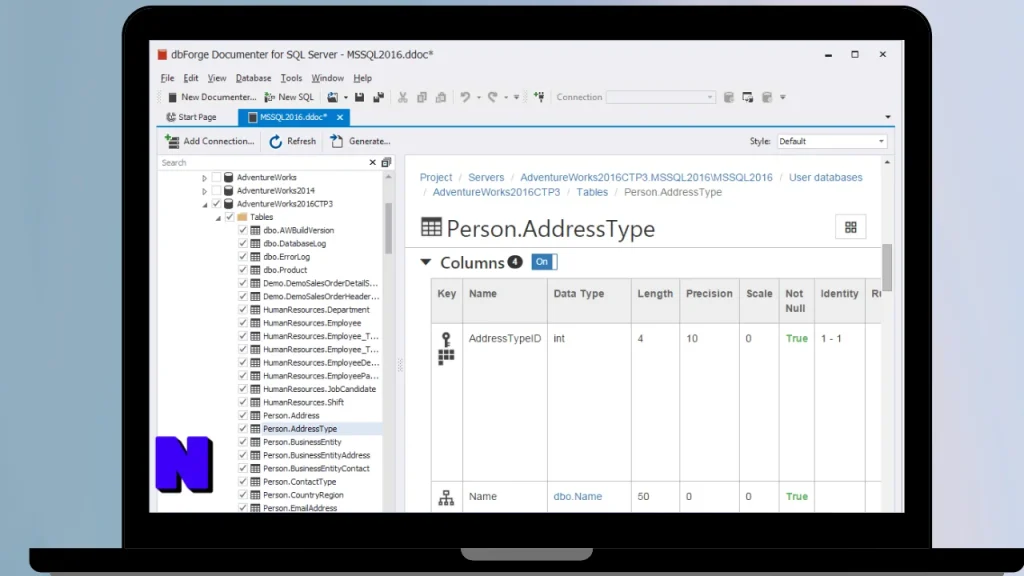Open the Help menu
This screenshot has width=1024, height=576.
pos(362,78)
